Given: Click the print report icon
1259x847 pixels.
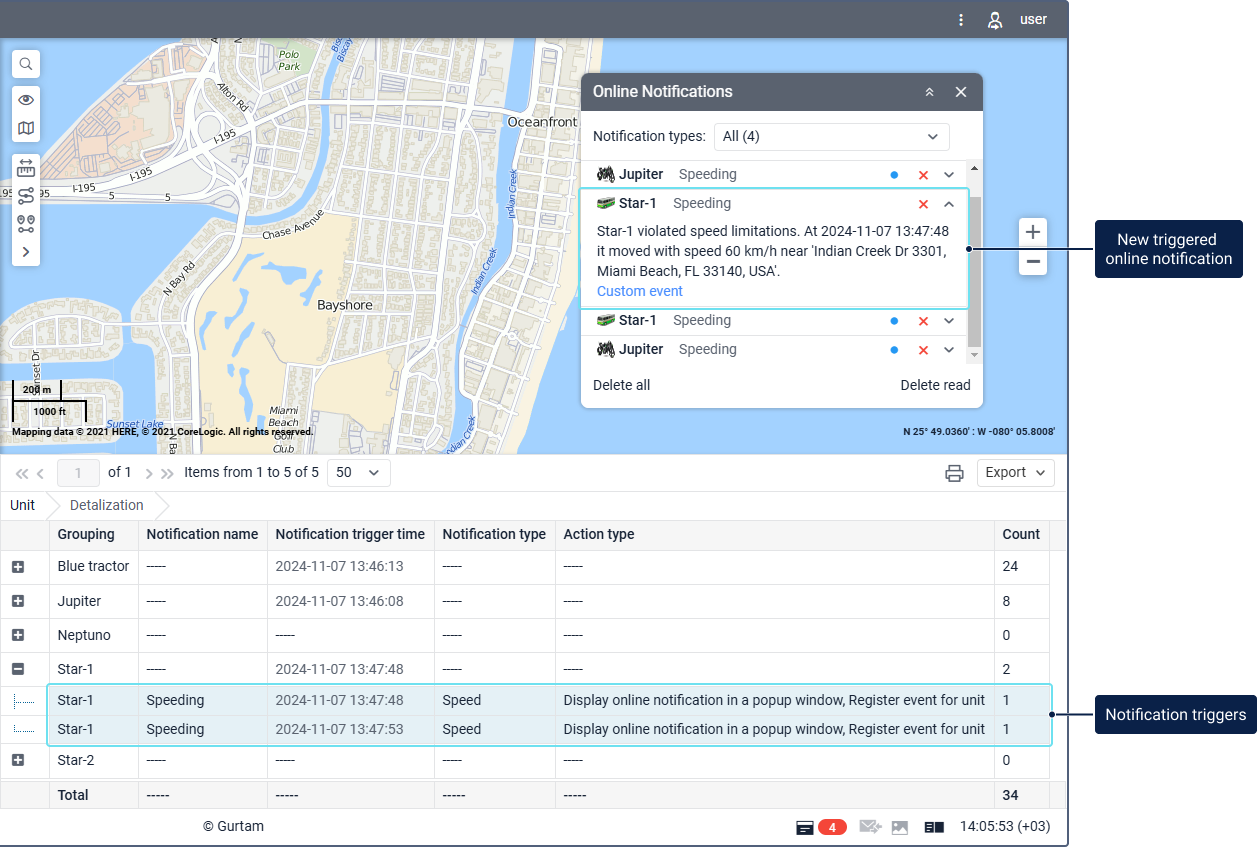Looking at the screenshot, I should pyautogui.click(x=954, y=473).
